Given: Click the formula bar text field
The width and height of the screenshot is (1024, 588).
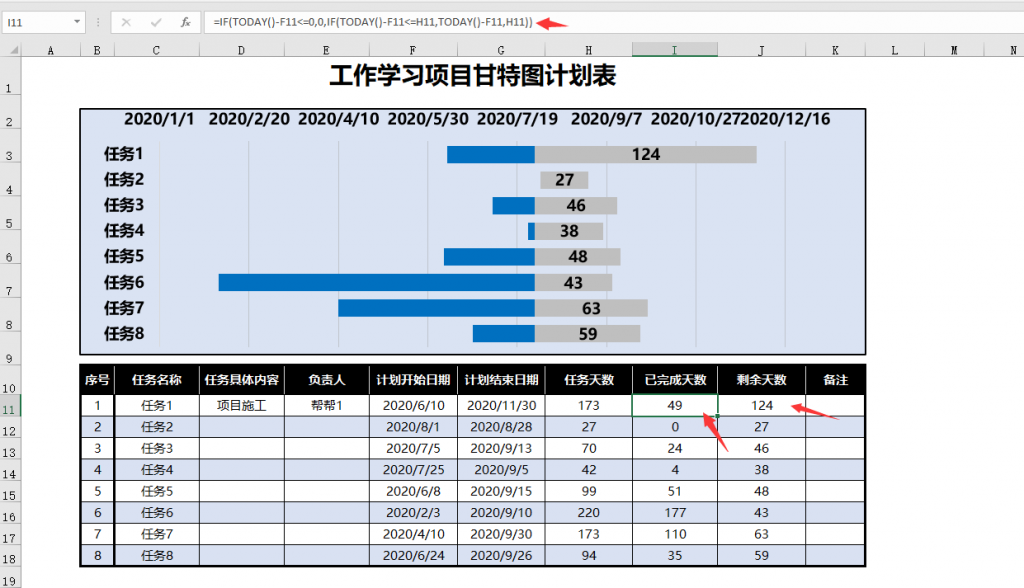Looking at the screenshot, I should click(614, 22).
